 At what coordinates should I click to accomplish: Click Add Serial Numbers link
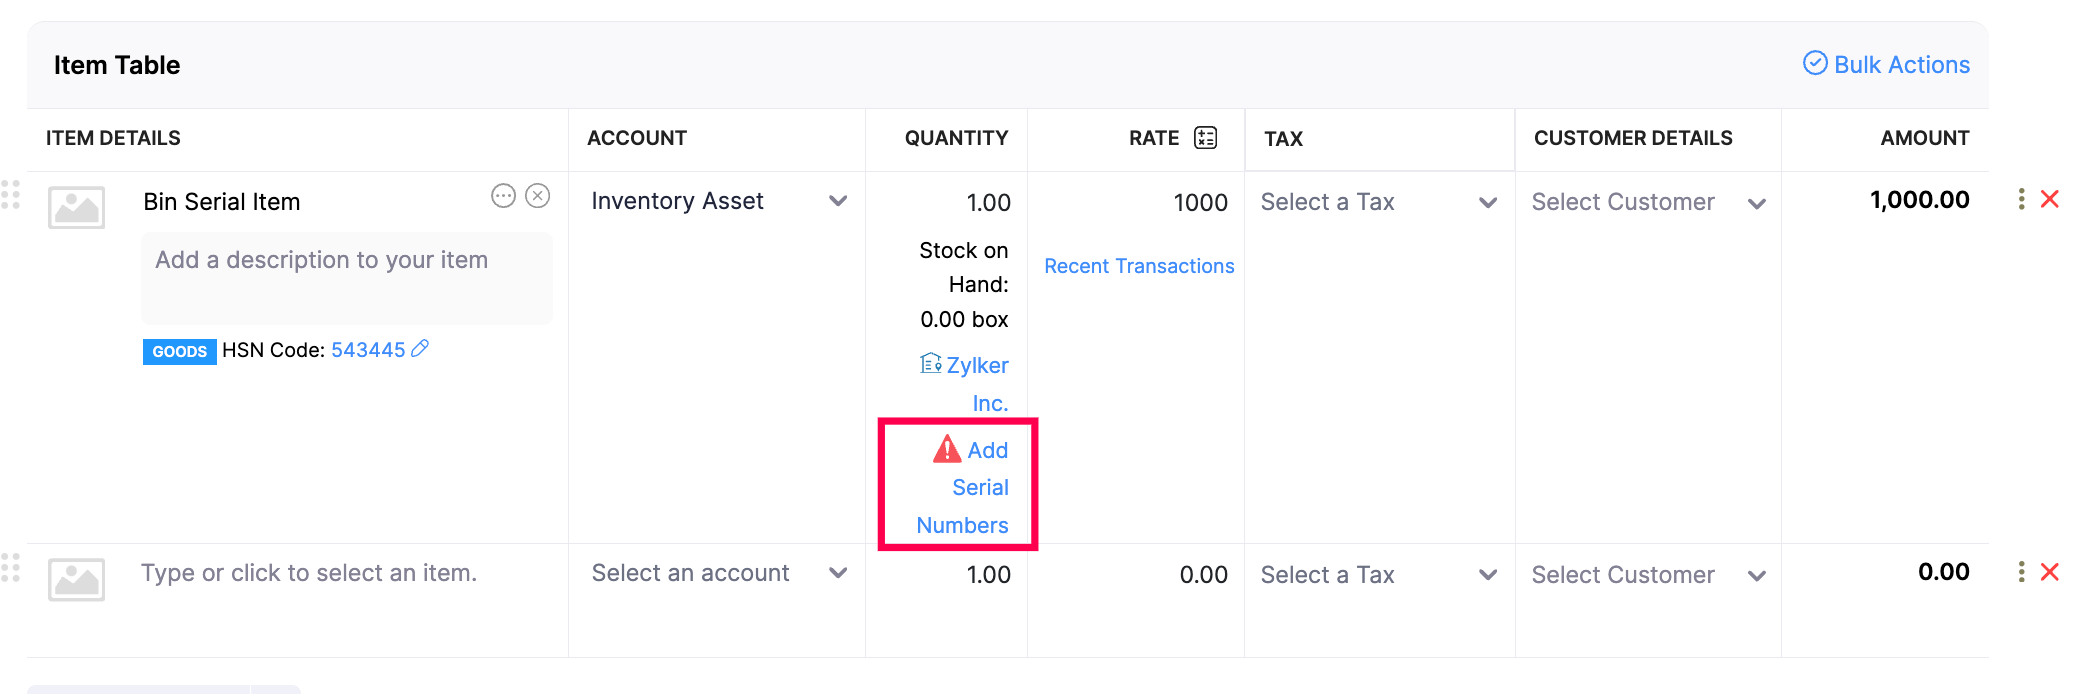coord(963,488)
